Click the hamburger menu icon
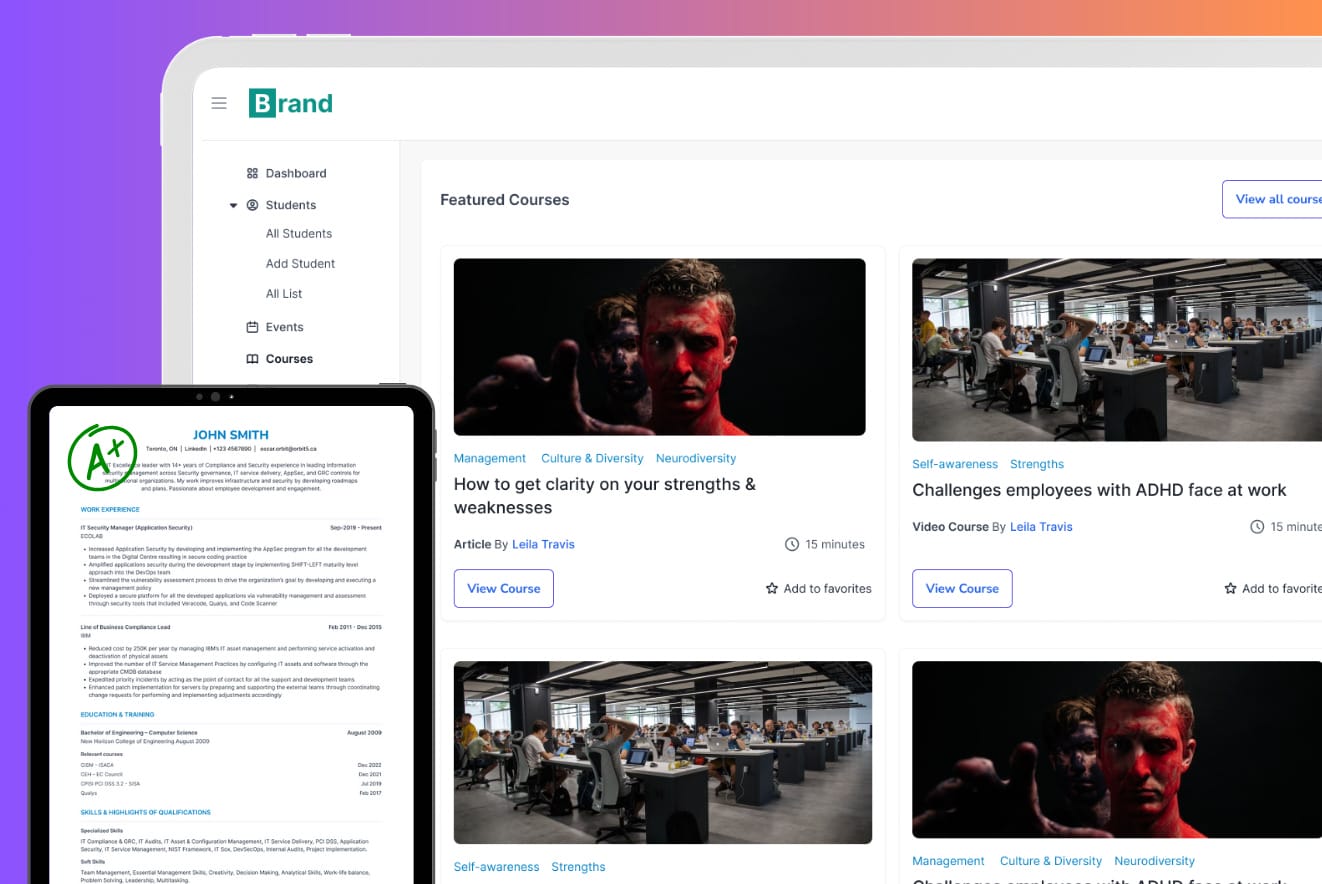Image resolution: width=1322 pixels, height=884 pixels. [219, 103]
